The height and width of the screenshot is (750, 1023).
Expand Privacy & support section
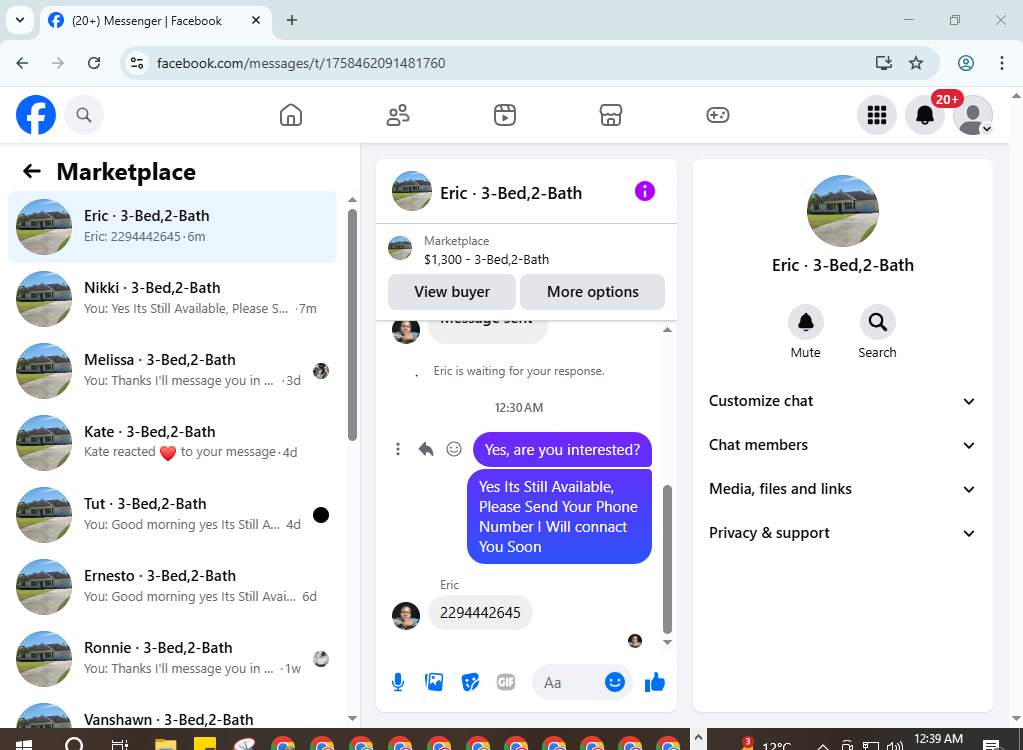842,533
